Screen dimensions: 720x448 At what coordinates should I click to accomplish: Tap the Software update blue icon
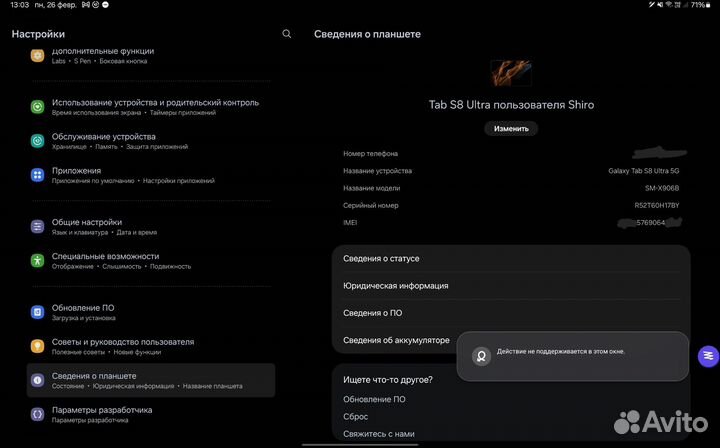coord(37,312)
